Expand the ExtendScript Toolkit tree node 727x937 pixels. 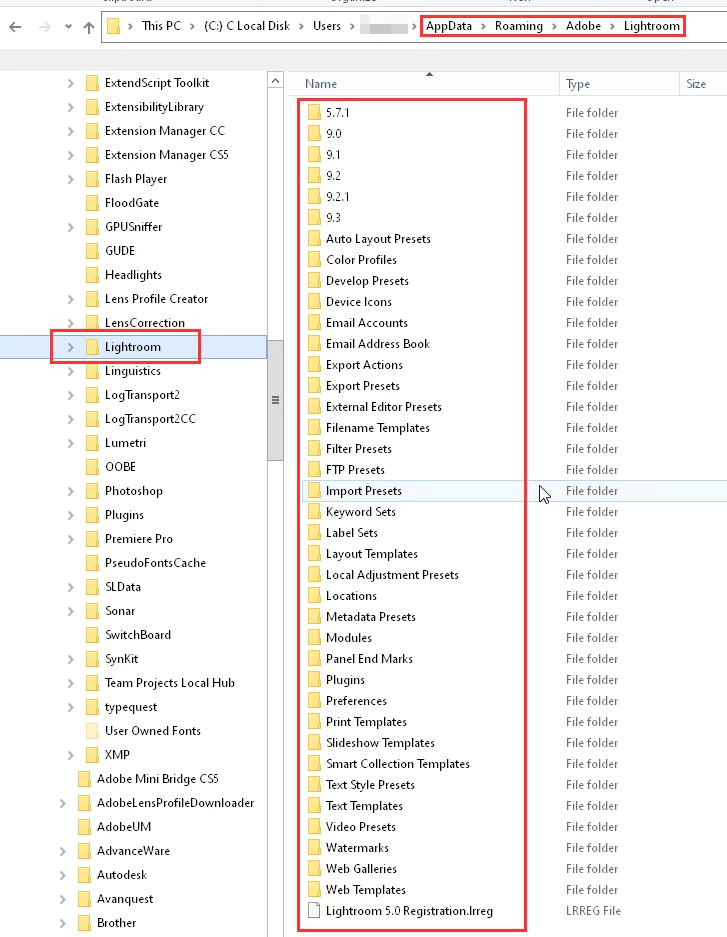coord(70,83)
